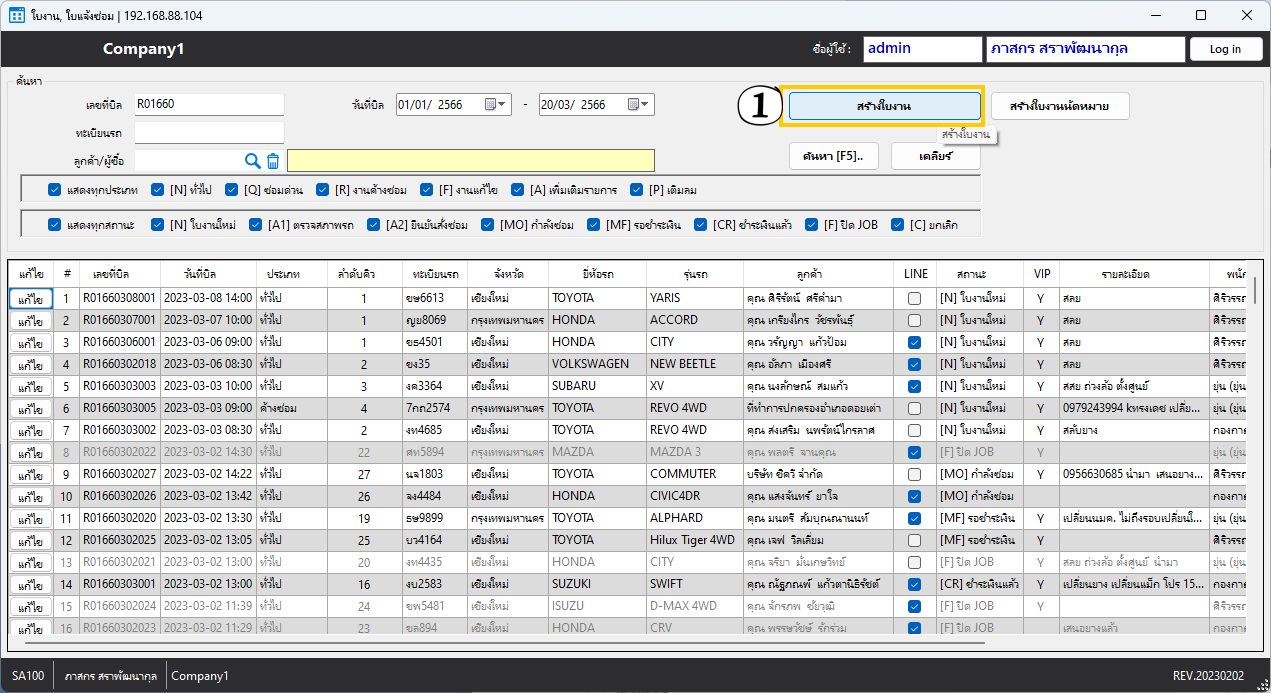This screenshot has height=693, width=1271.
Task: Click the เคลียร์ clear button
Action: (x=935, y=156)
